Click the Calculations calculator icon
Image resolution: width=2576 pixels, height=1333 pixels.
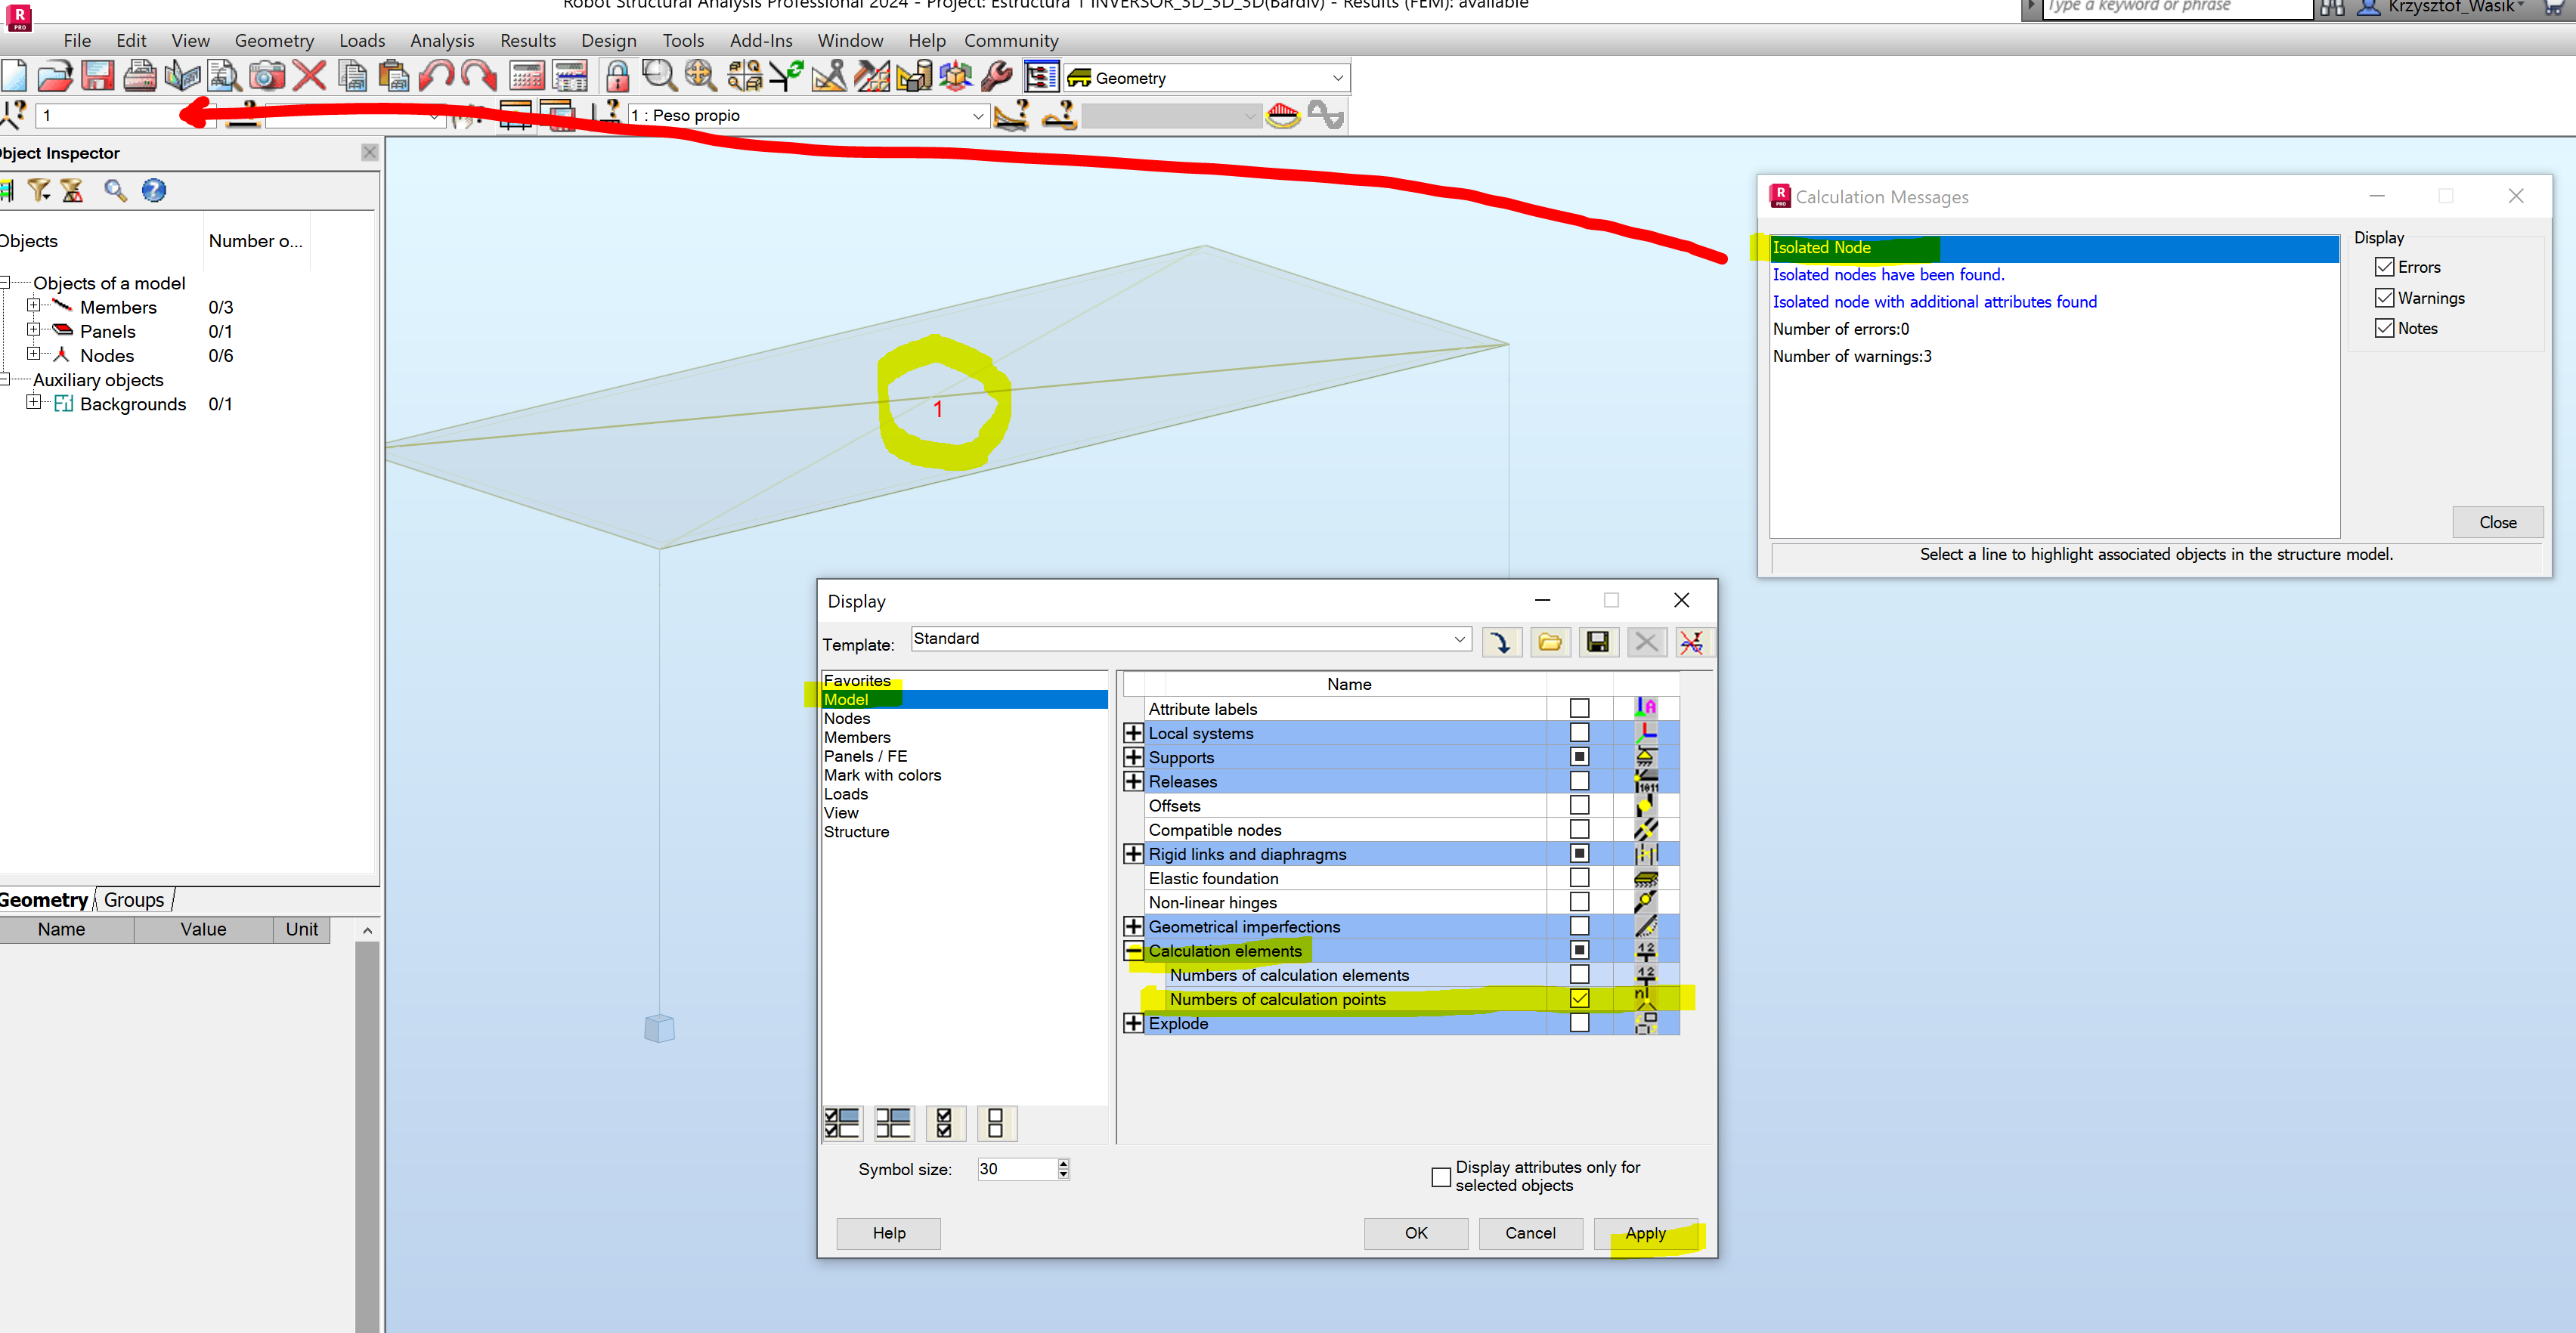(x=526, y=76)
